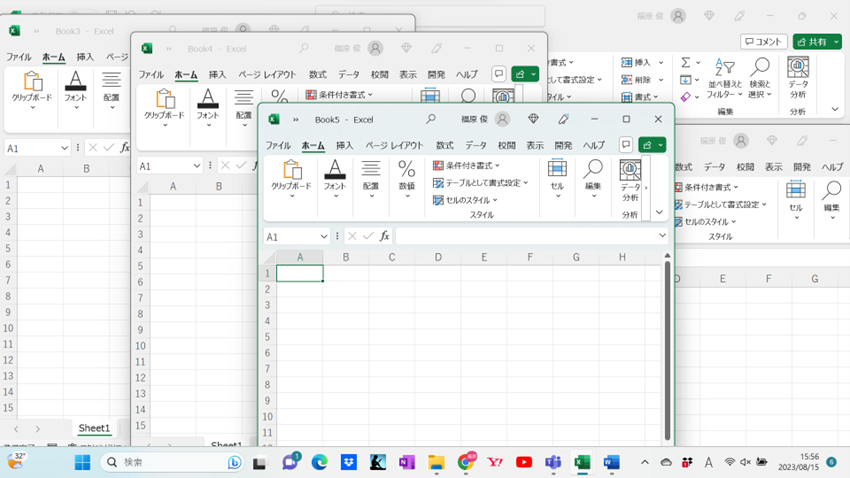
Task: Open Font group in Book3 window
Action: (x=75, y=91)
